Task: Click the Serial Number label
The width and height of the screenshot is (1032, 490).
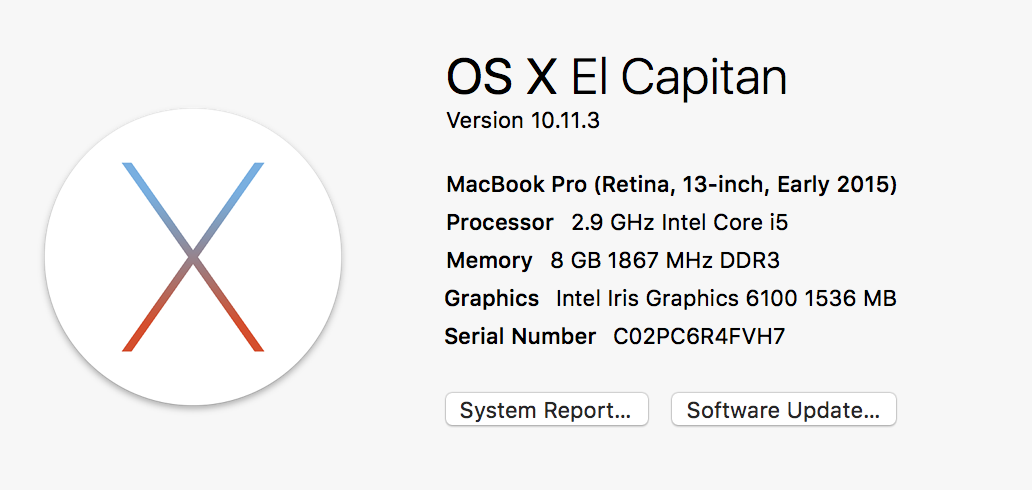Action: pos(520,337)
